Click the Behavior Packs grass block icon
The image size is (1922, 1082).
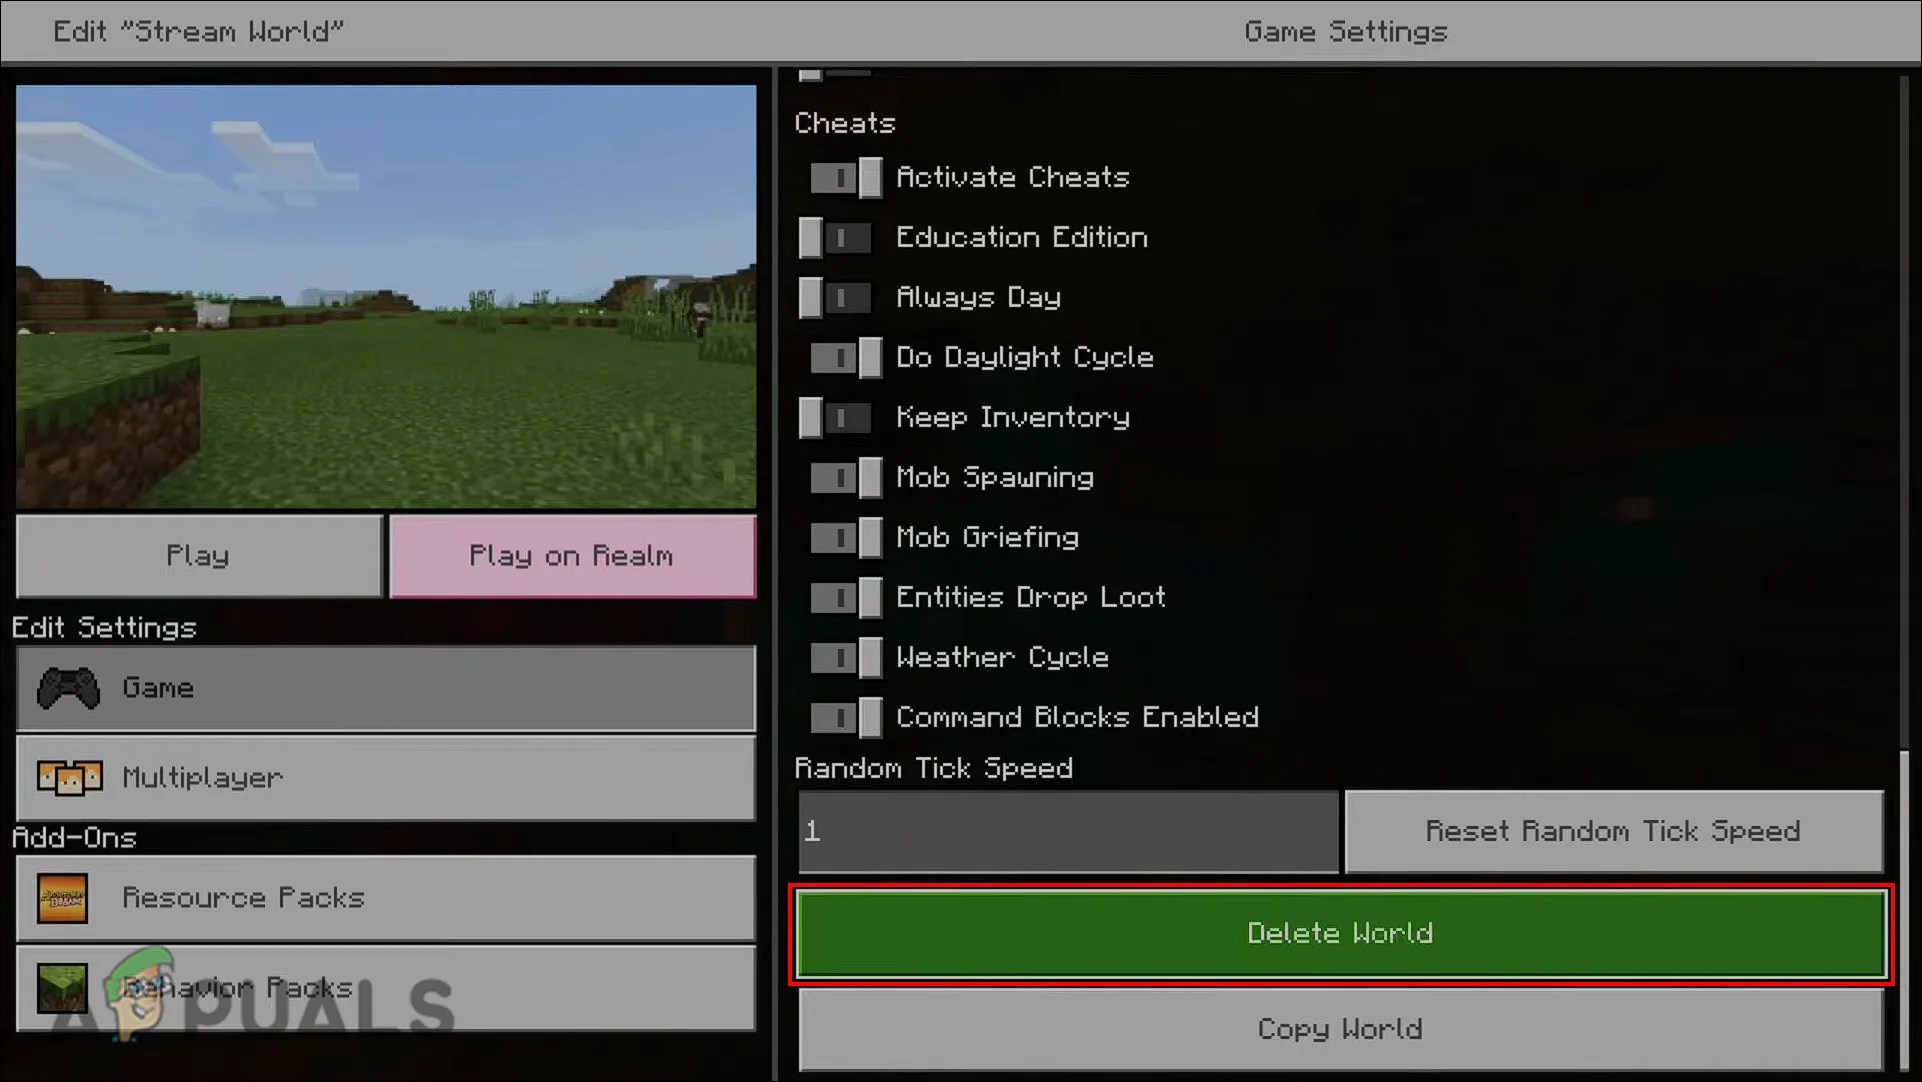(x=64, y=987)
